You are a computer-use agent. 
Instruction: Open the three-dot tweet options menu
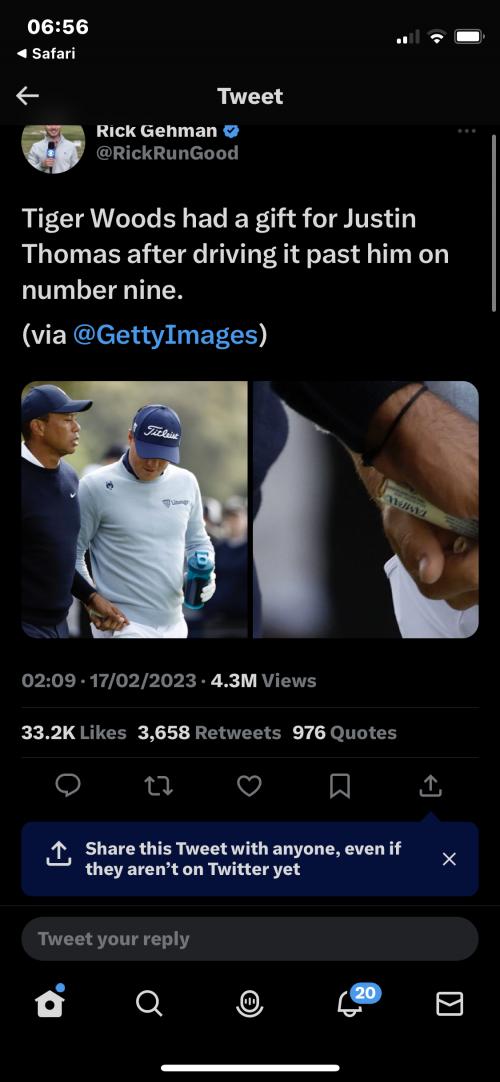467,131
